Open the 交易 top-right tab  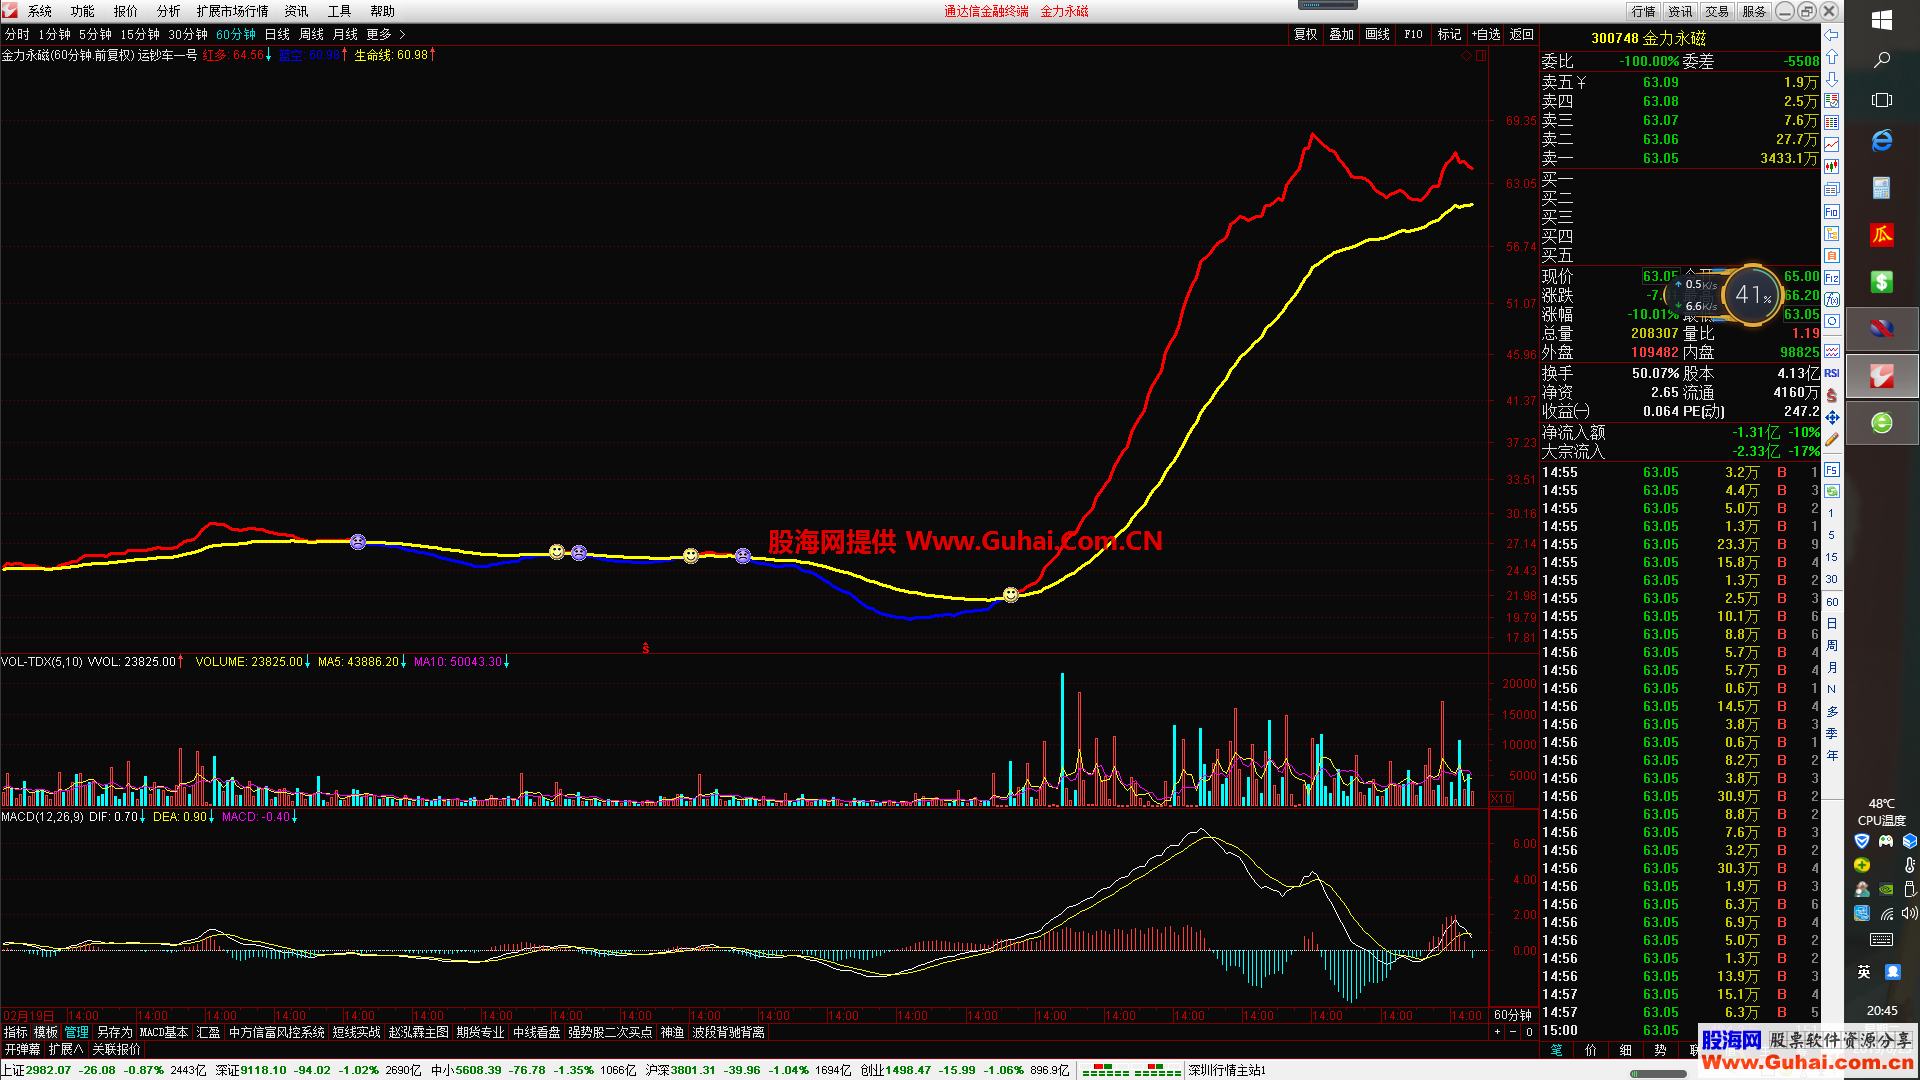pyautogui.click(x=1717, y=11)
